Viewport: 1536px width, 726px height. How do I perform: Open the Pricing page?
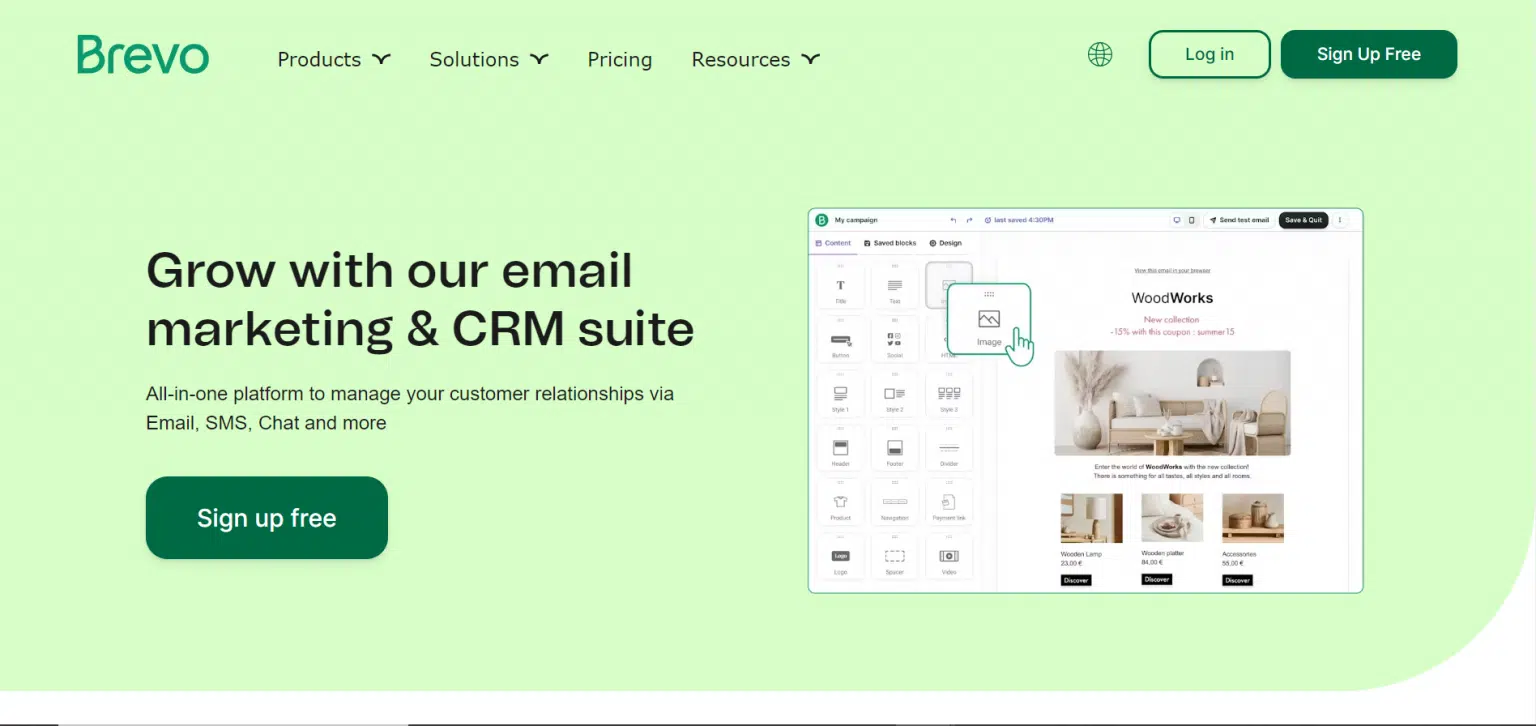pos(619,60)
